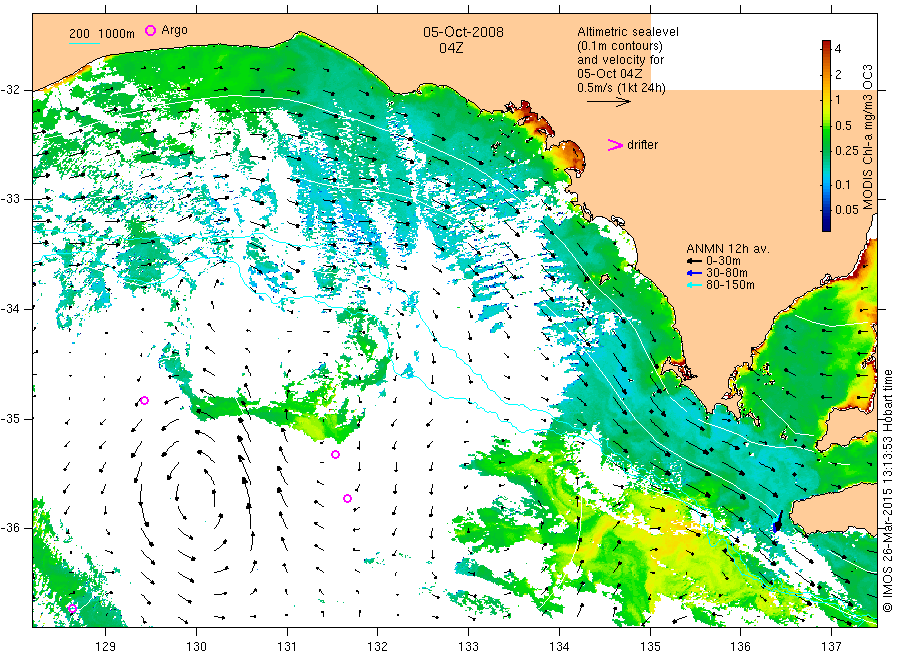The width and height of the screenshot is (900, 660).
Task: Click the '80-150m' depth label
Action: [730, 285]
